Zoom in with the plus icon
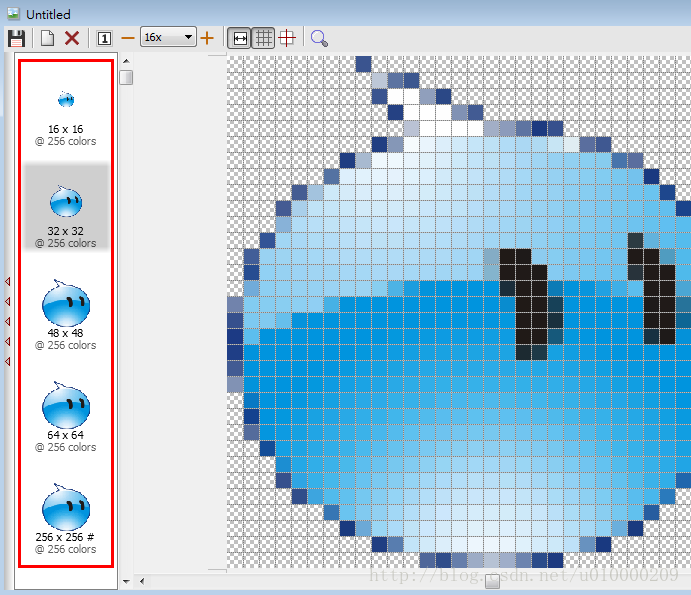The image size is (691, 595). pyautogui.click(x=207, y=38)
